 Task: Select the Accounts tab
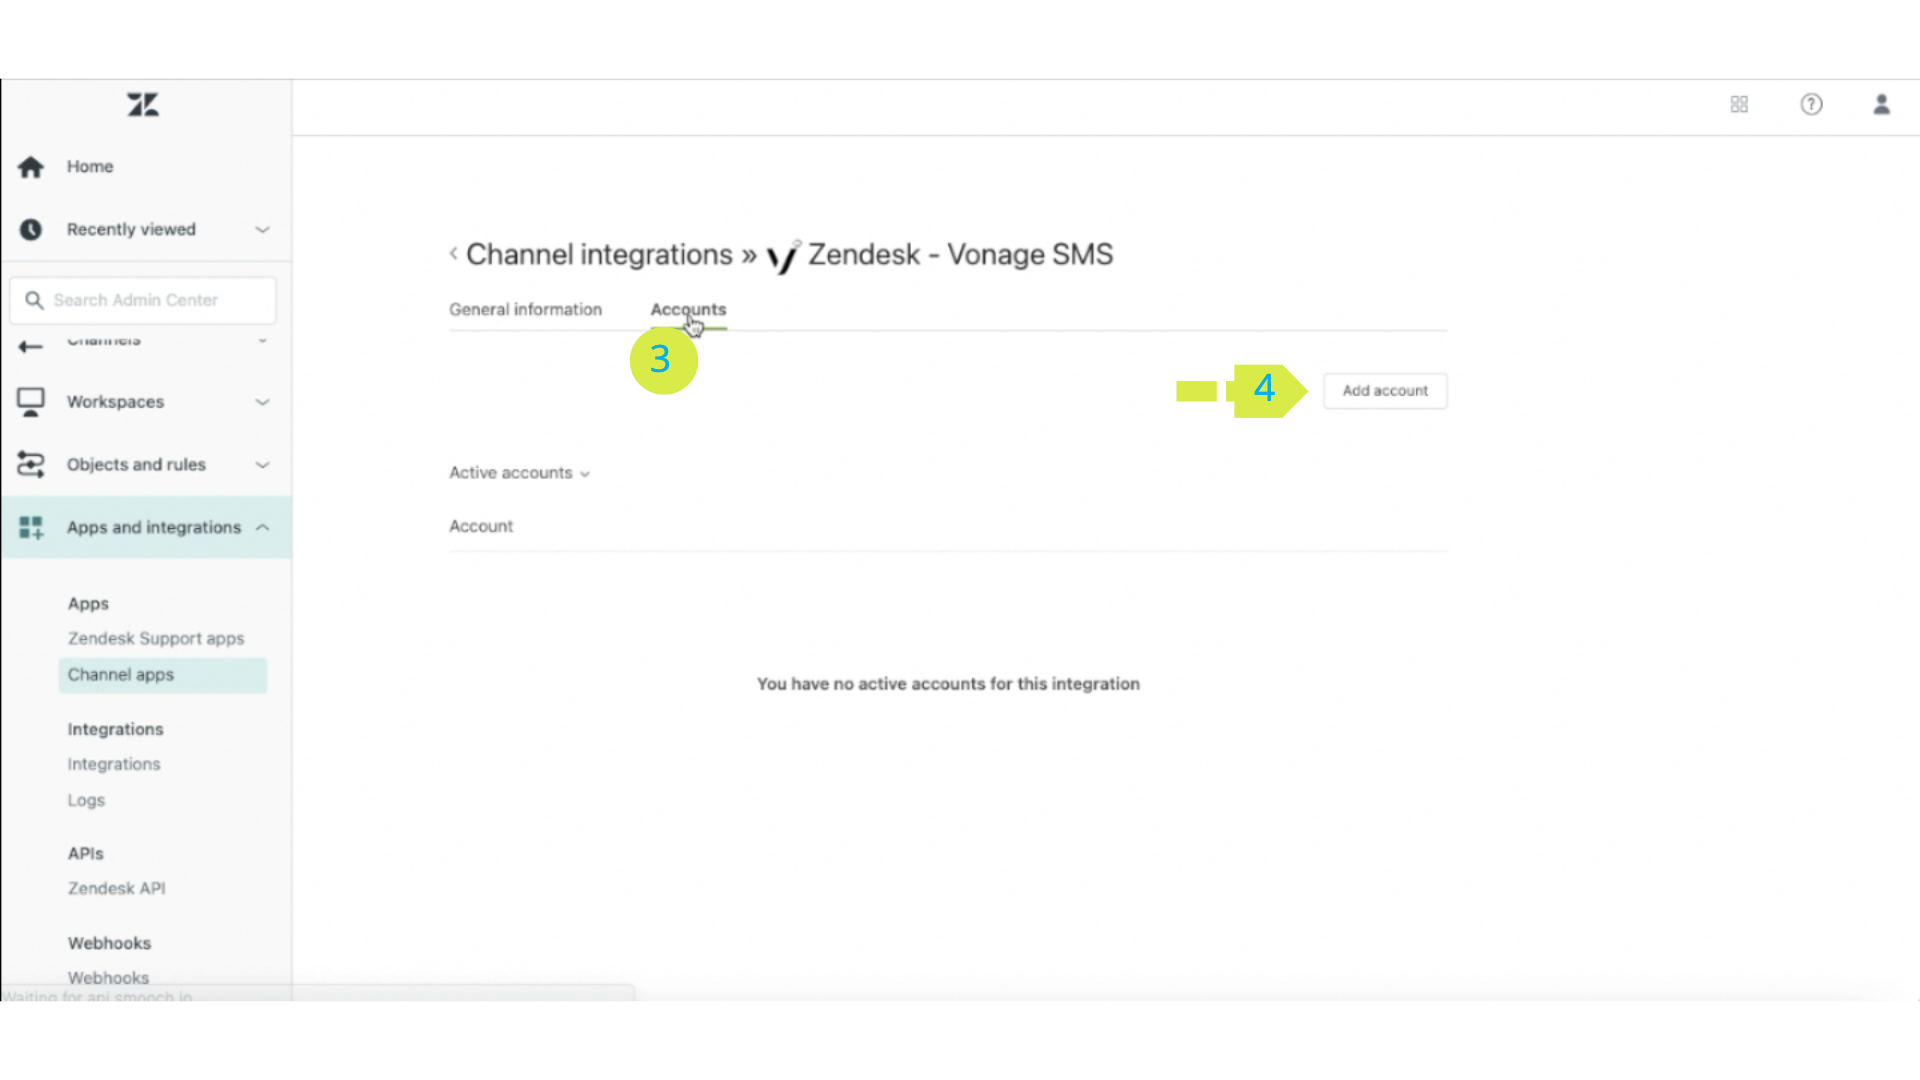[x=688, y=310]
